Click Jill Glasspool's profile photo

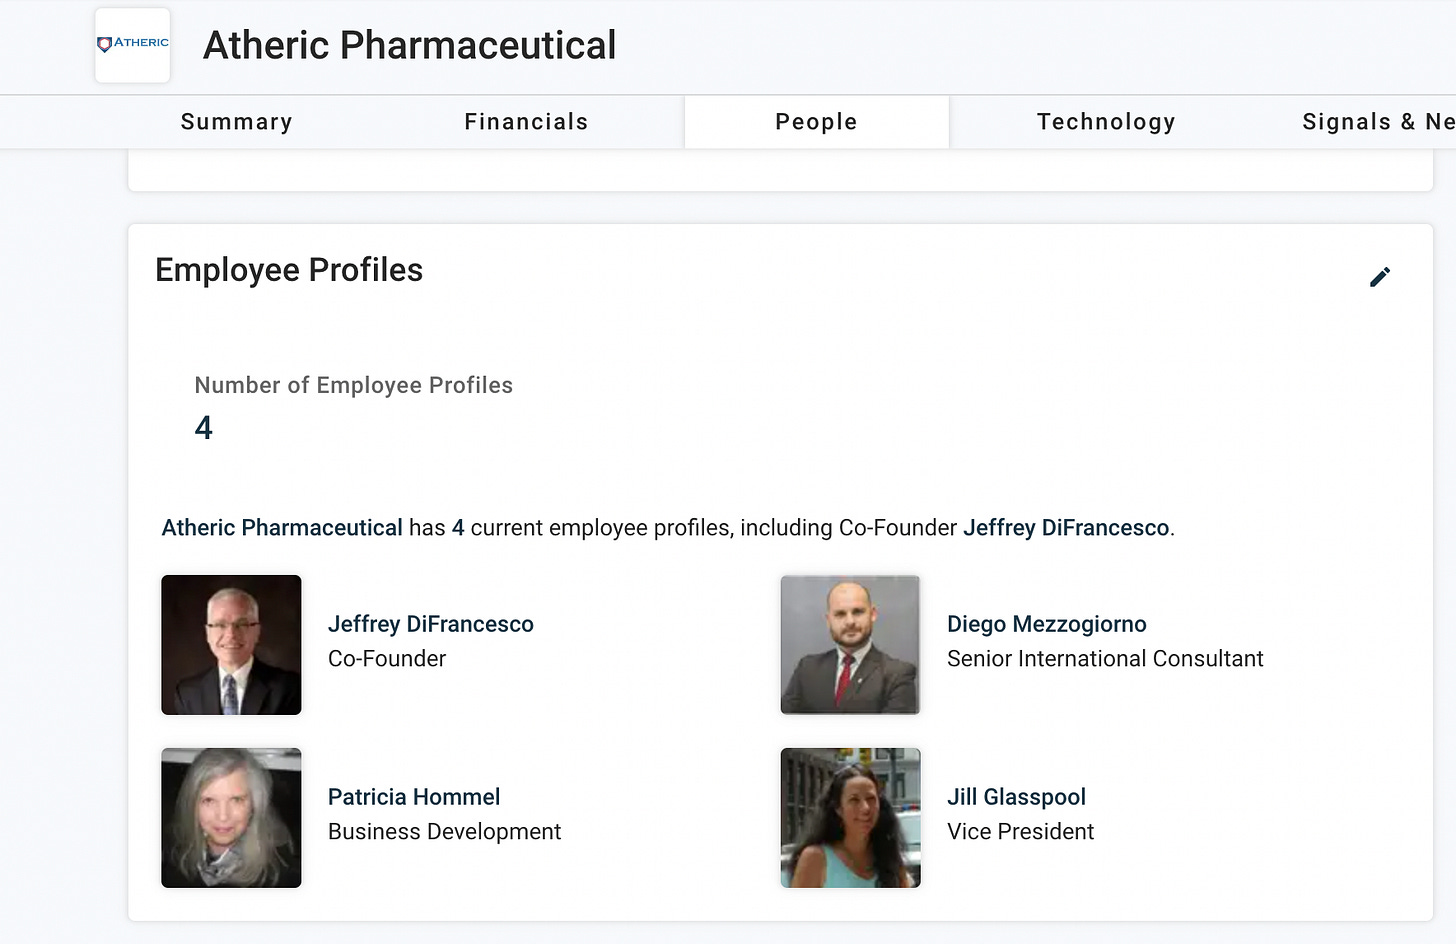pyautogui.click(x=850, y=818)
